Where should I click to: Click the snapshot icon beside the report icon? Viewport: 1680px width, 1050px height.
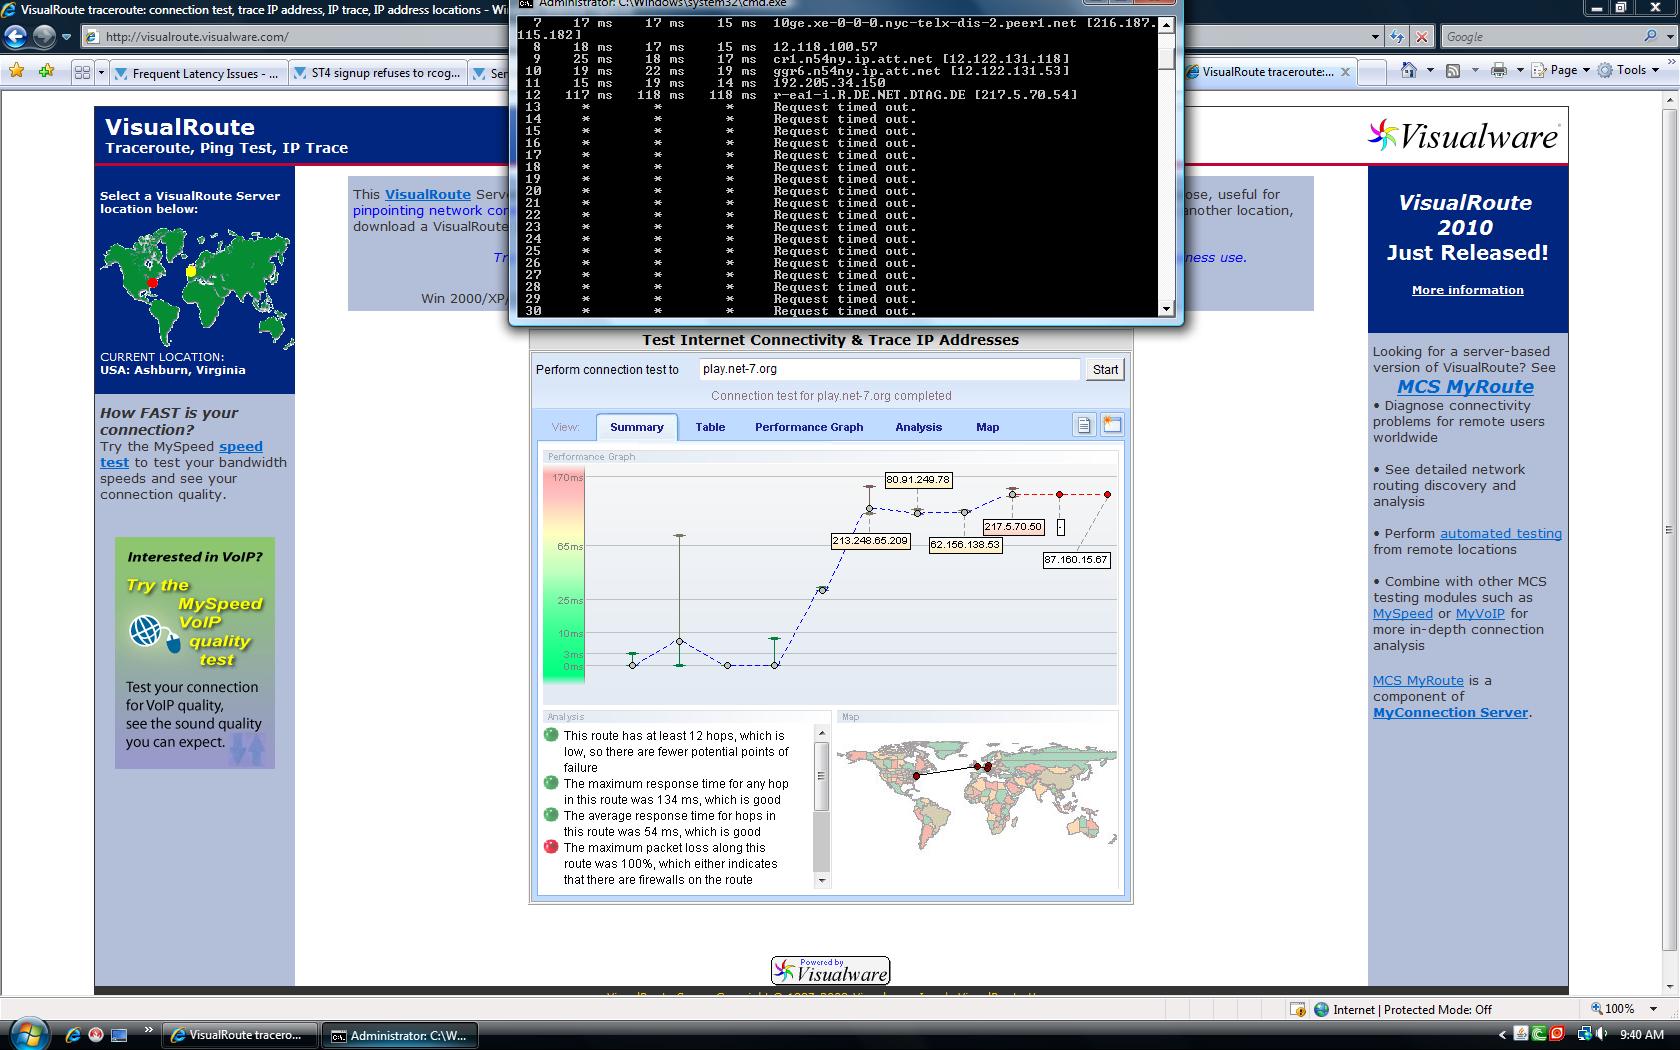[x=1111, y=425]
